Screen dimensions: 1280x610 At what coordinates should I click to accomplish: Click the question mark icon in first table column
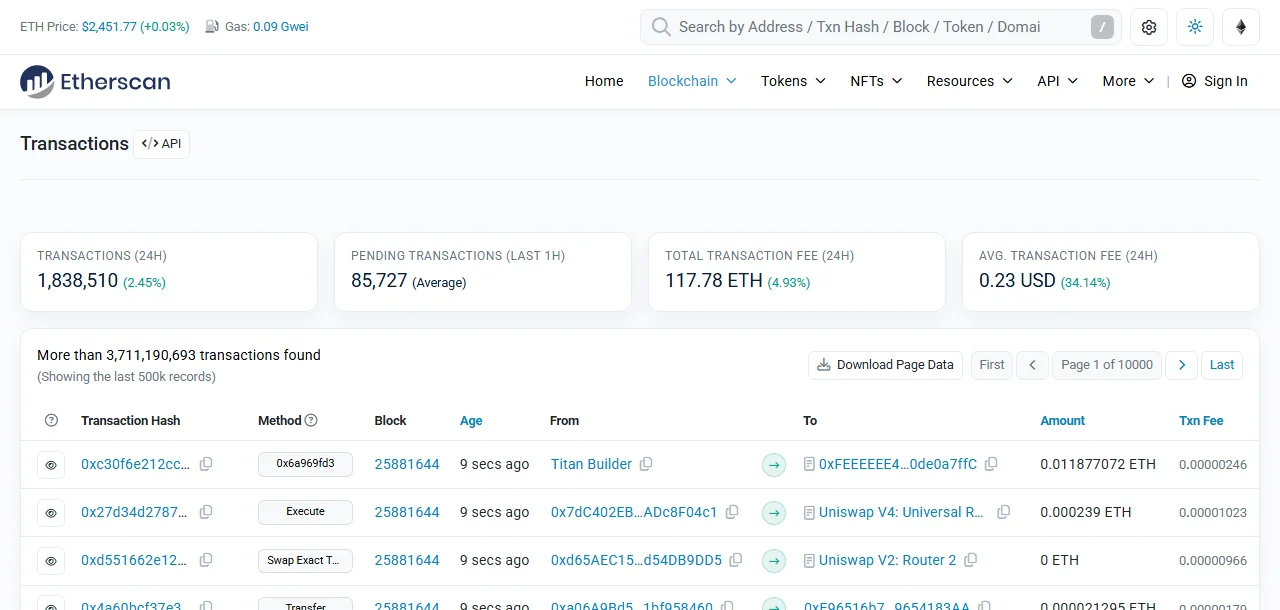(x=52, y=421)
